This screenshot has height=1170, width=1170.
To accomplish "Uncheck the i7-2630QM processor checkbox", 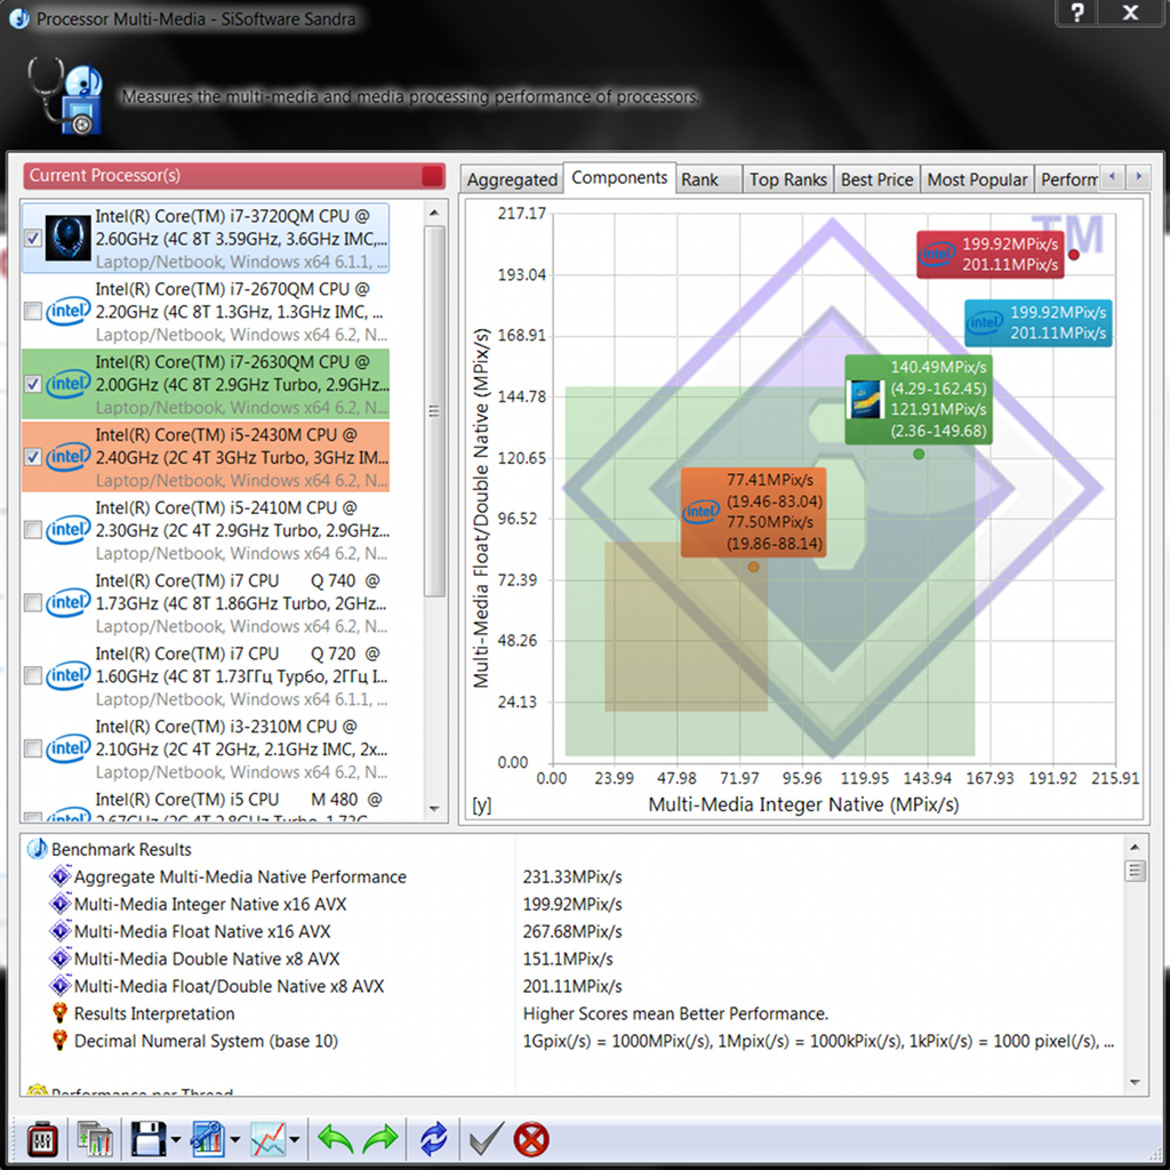I will (x=33, y=384).
